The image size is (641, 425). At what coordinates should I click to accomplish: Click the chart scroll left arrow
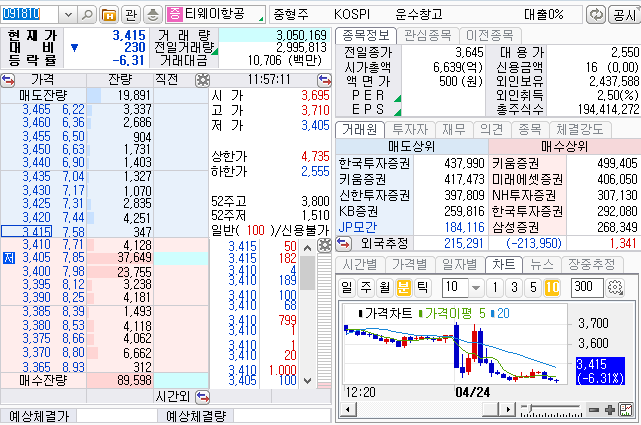(348, 409)
